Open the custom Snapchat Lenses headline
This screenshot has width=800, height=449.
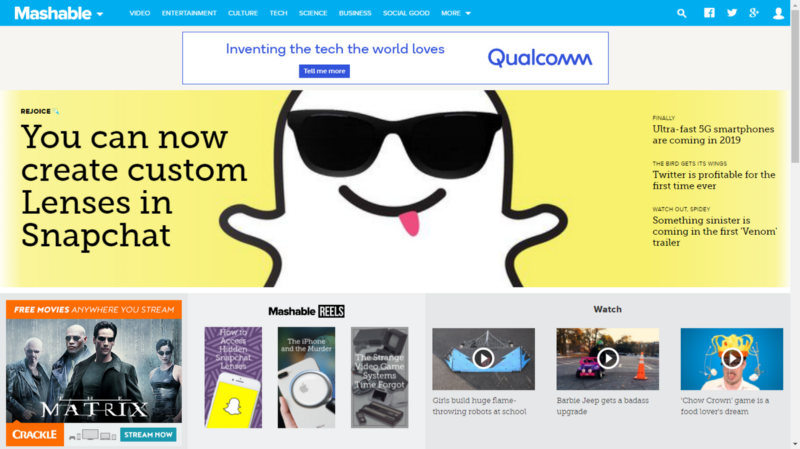pyautogui.click(x=134, y=186)
